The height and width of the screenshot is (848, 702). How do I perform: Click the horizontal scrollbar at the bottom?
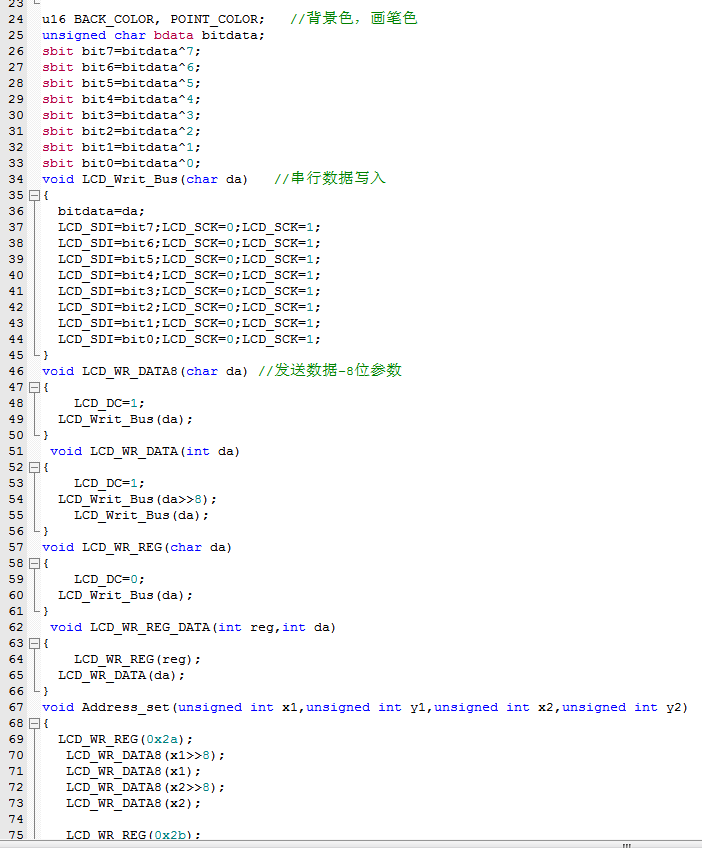pos(351,844)
